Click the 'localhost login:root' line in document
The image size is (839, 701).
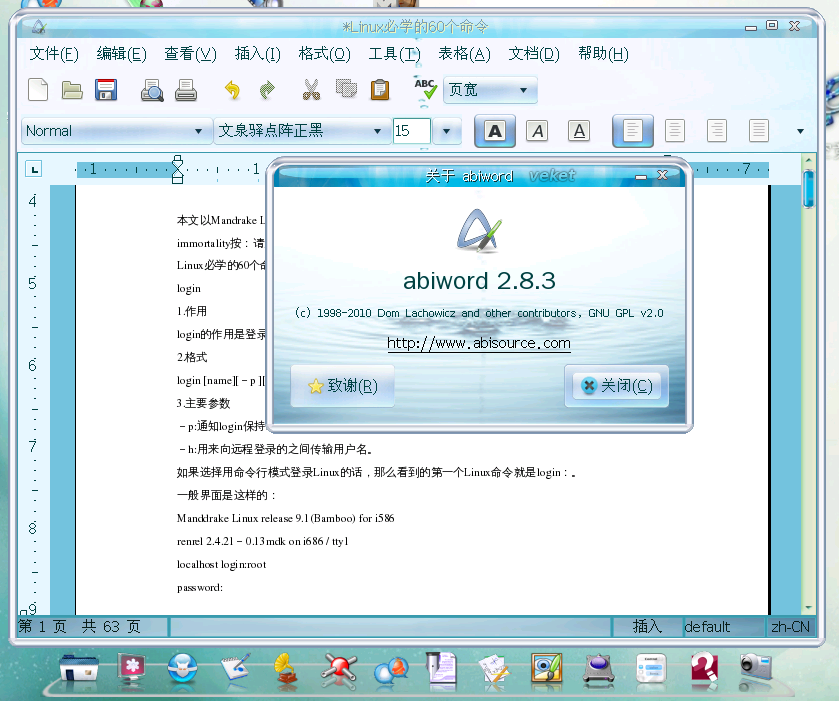pos(222,565)
